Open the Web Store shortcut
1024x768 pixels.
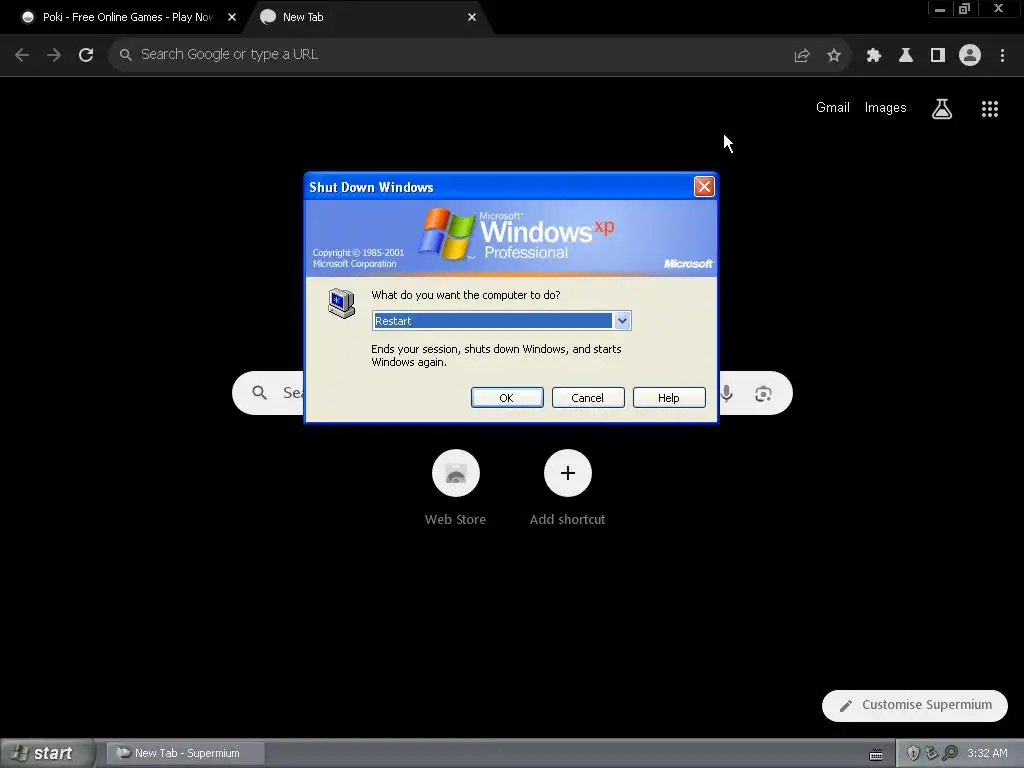456,488
